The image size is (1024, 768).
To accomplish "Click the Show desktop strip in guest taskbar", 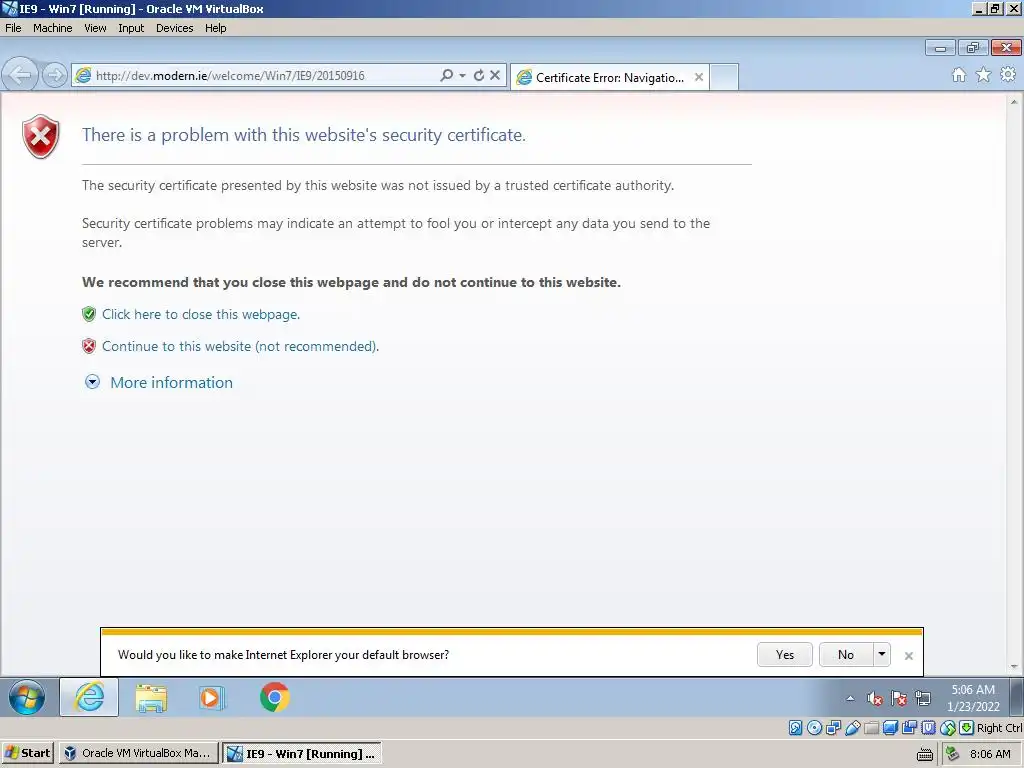I will [1018, 697].
